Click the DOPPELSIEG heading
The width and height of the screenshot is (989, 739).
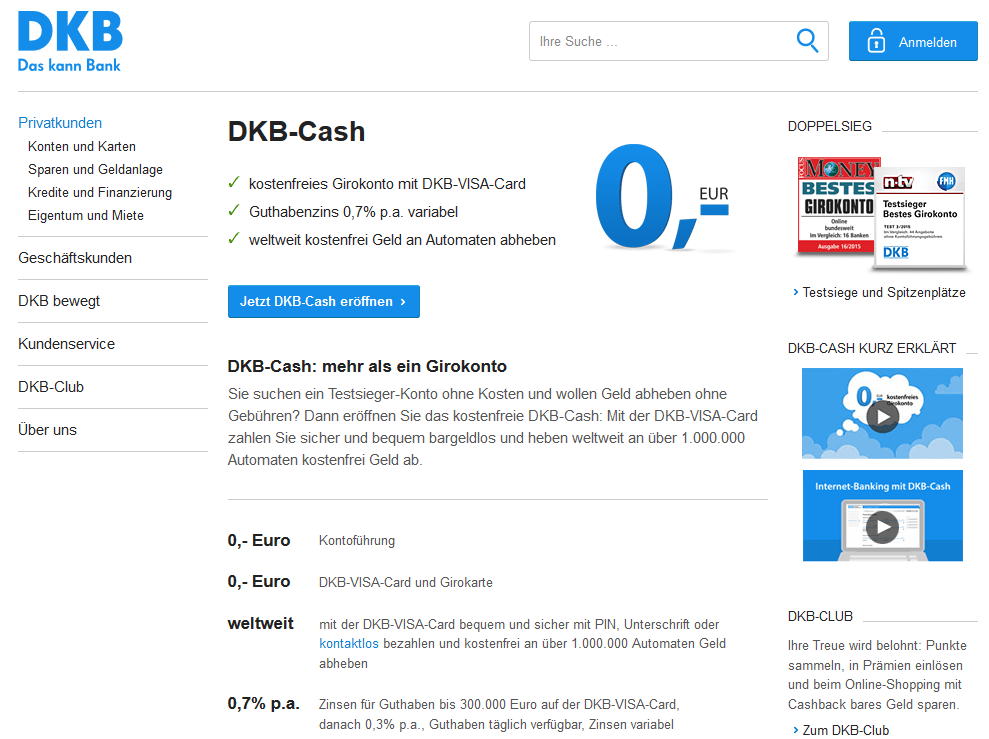tap(829, 126)
